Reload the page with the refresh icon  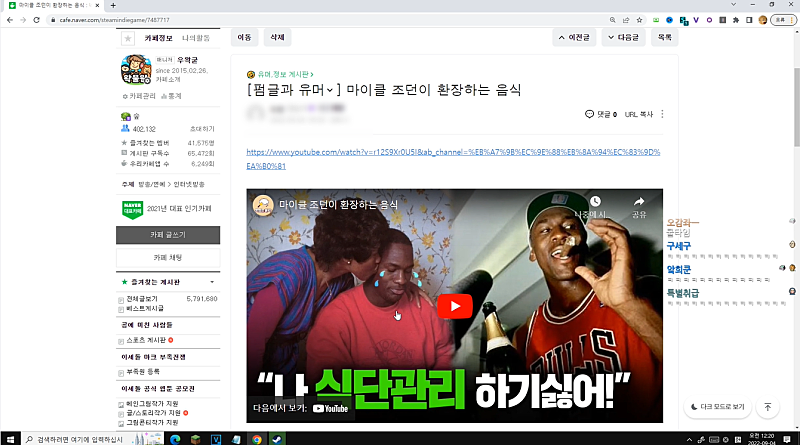(36, 20)
